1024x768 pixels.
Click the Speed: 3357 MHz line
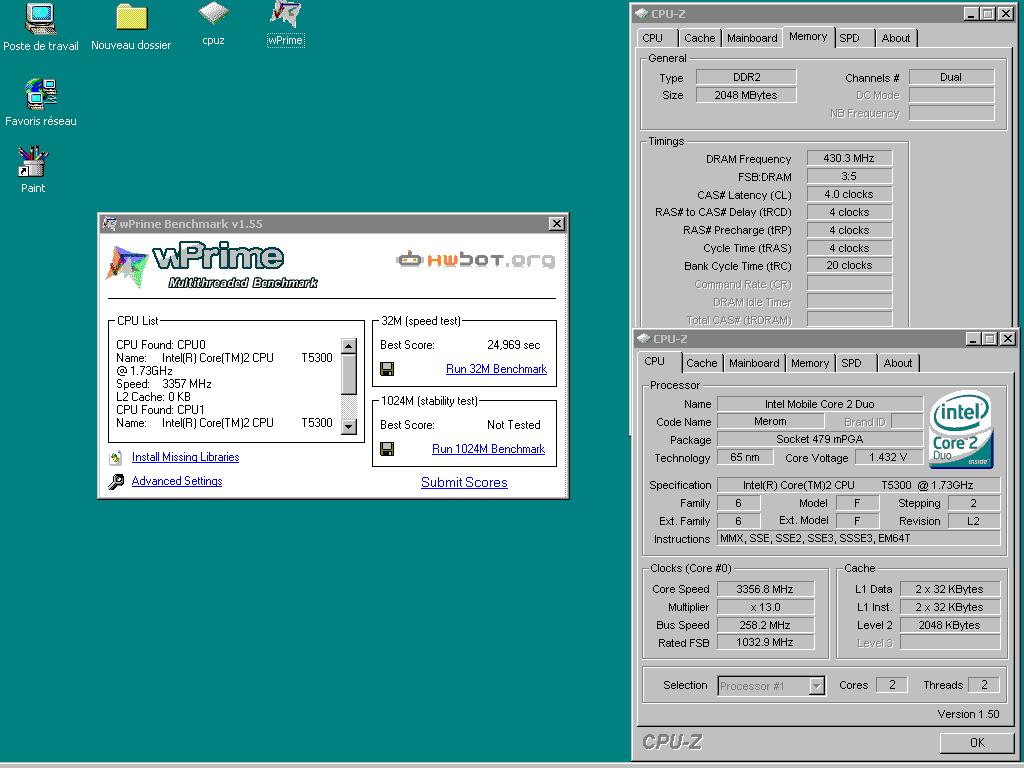(164, 384)
